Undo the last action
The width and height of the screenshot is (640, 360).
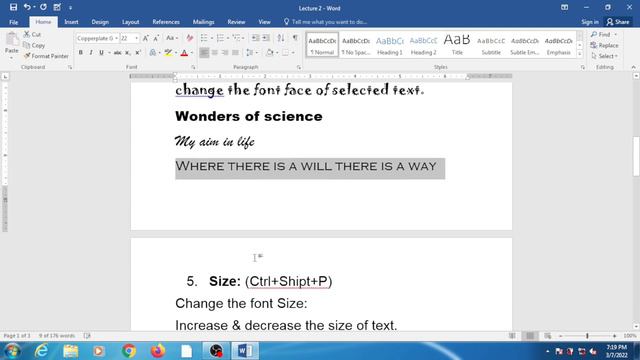27,7
